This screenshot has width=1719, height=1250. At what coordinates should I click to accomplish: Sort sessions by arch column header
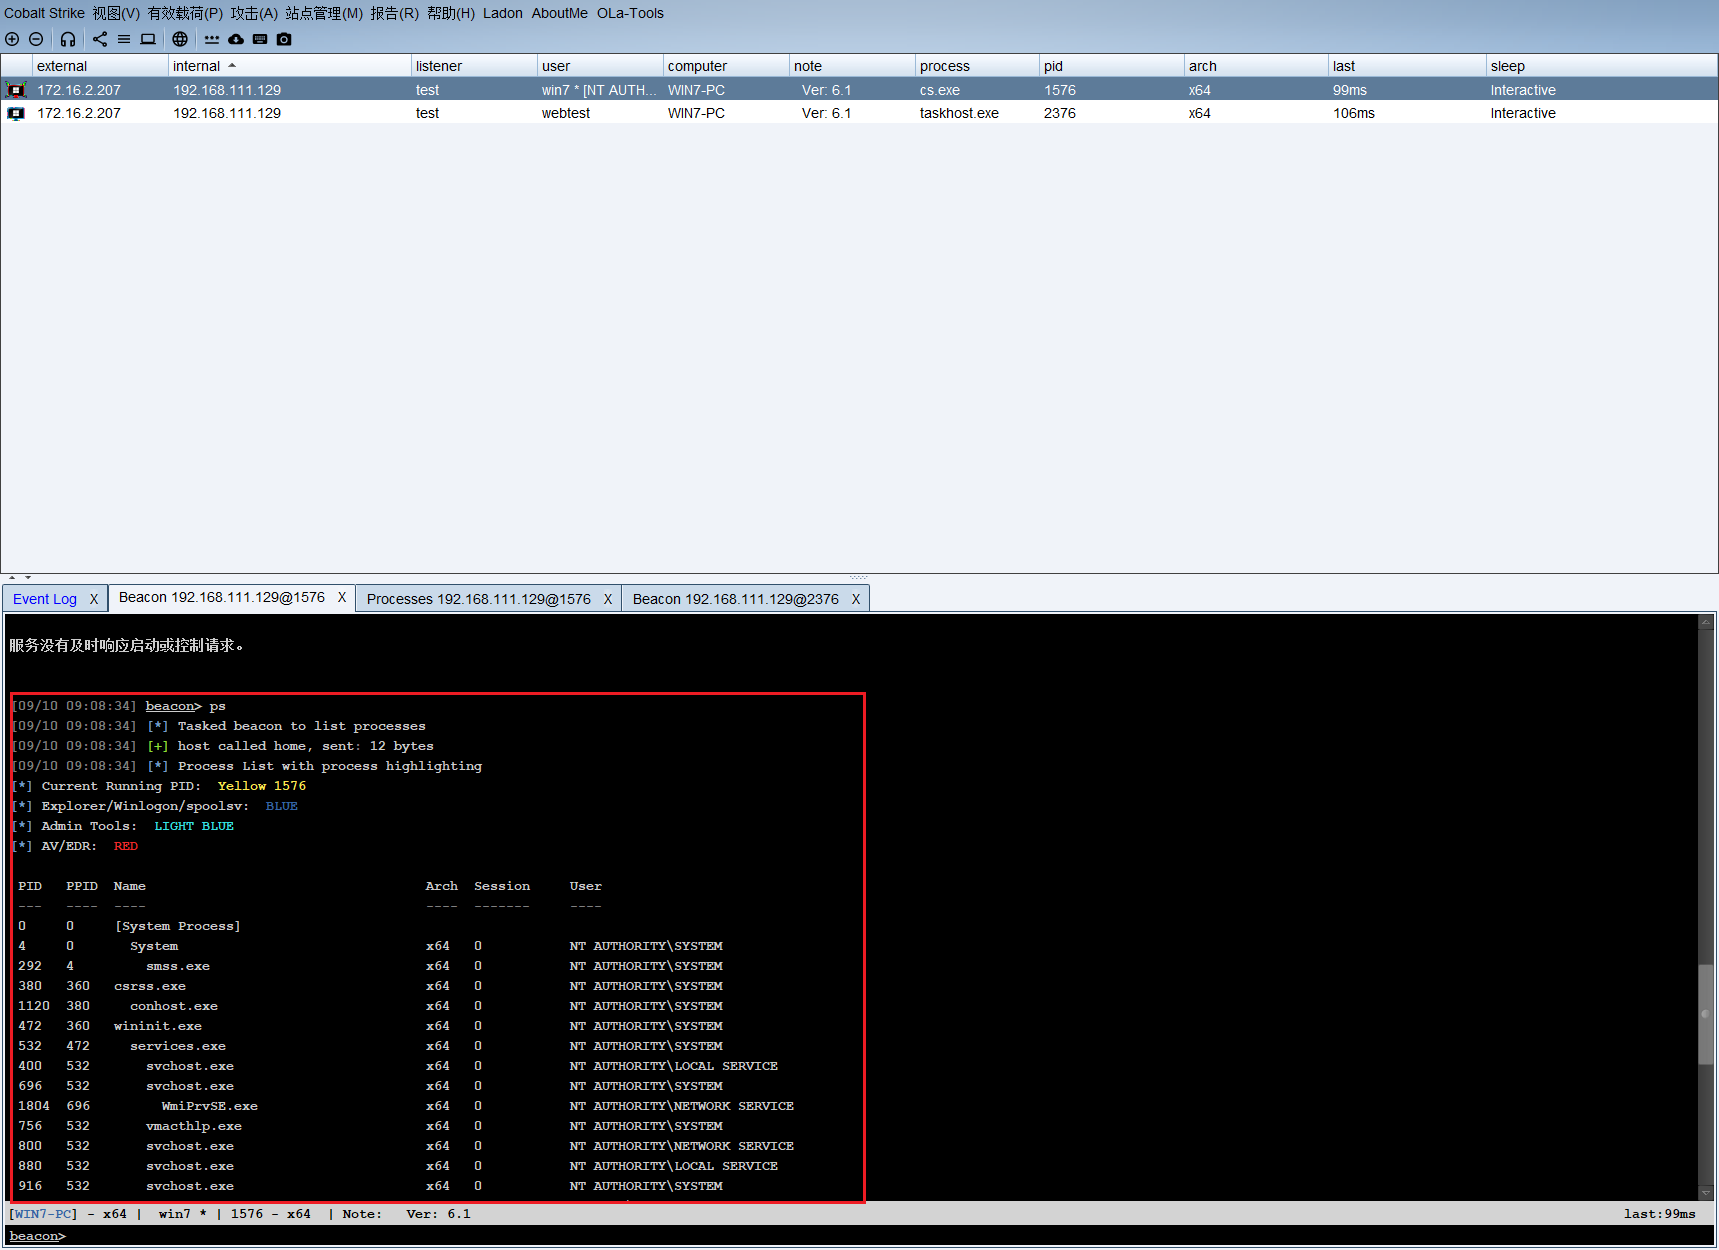(x=1256, y=66)
